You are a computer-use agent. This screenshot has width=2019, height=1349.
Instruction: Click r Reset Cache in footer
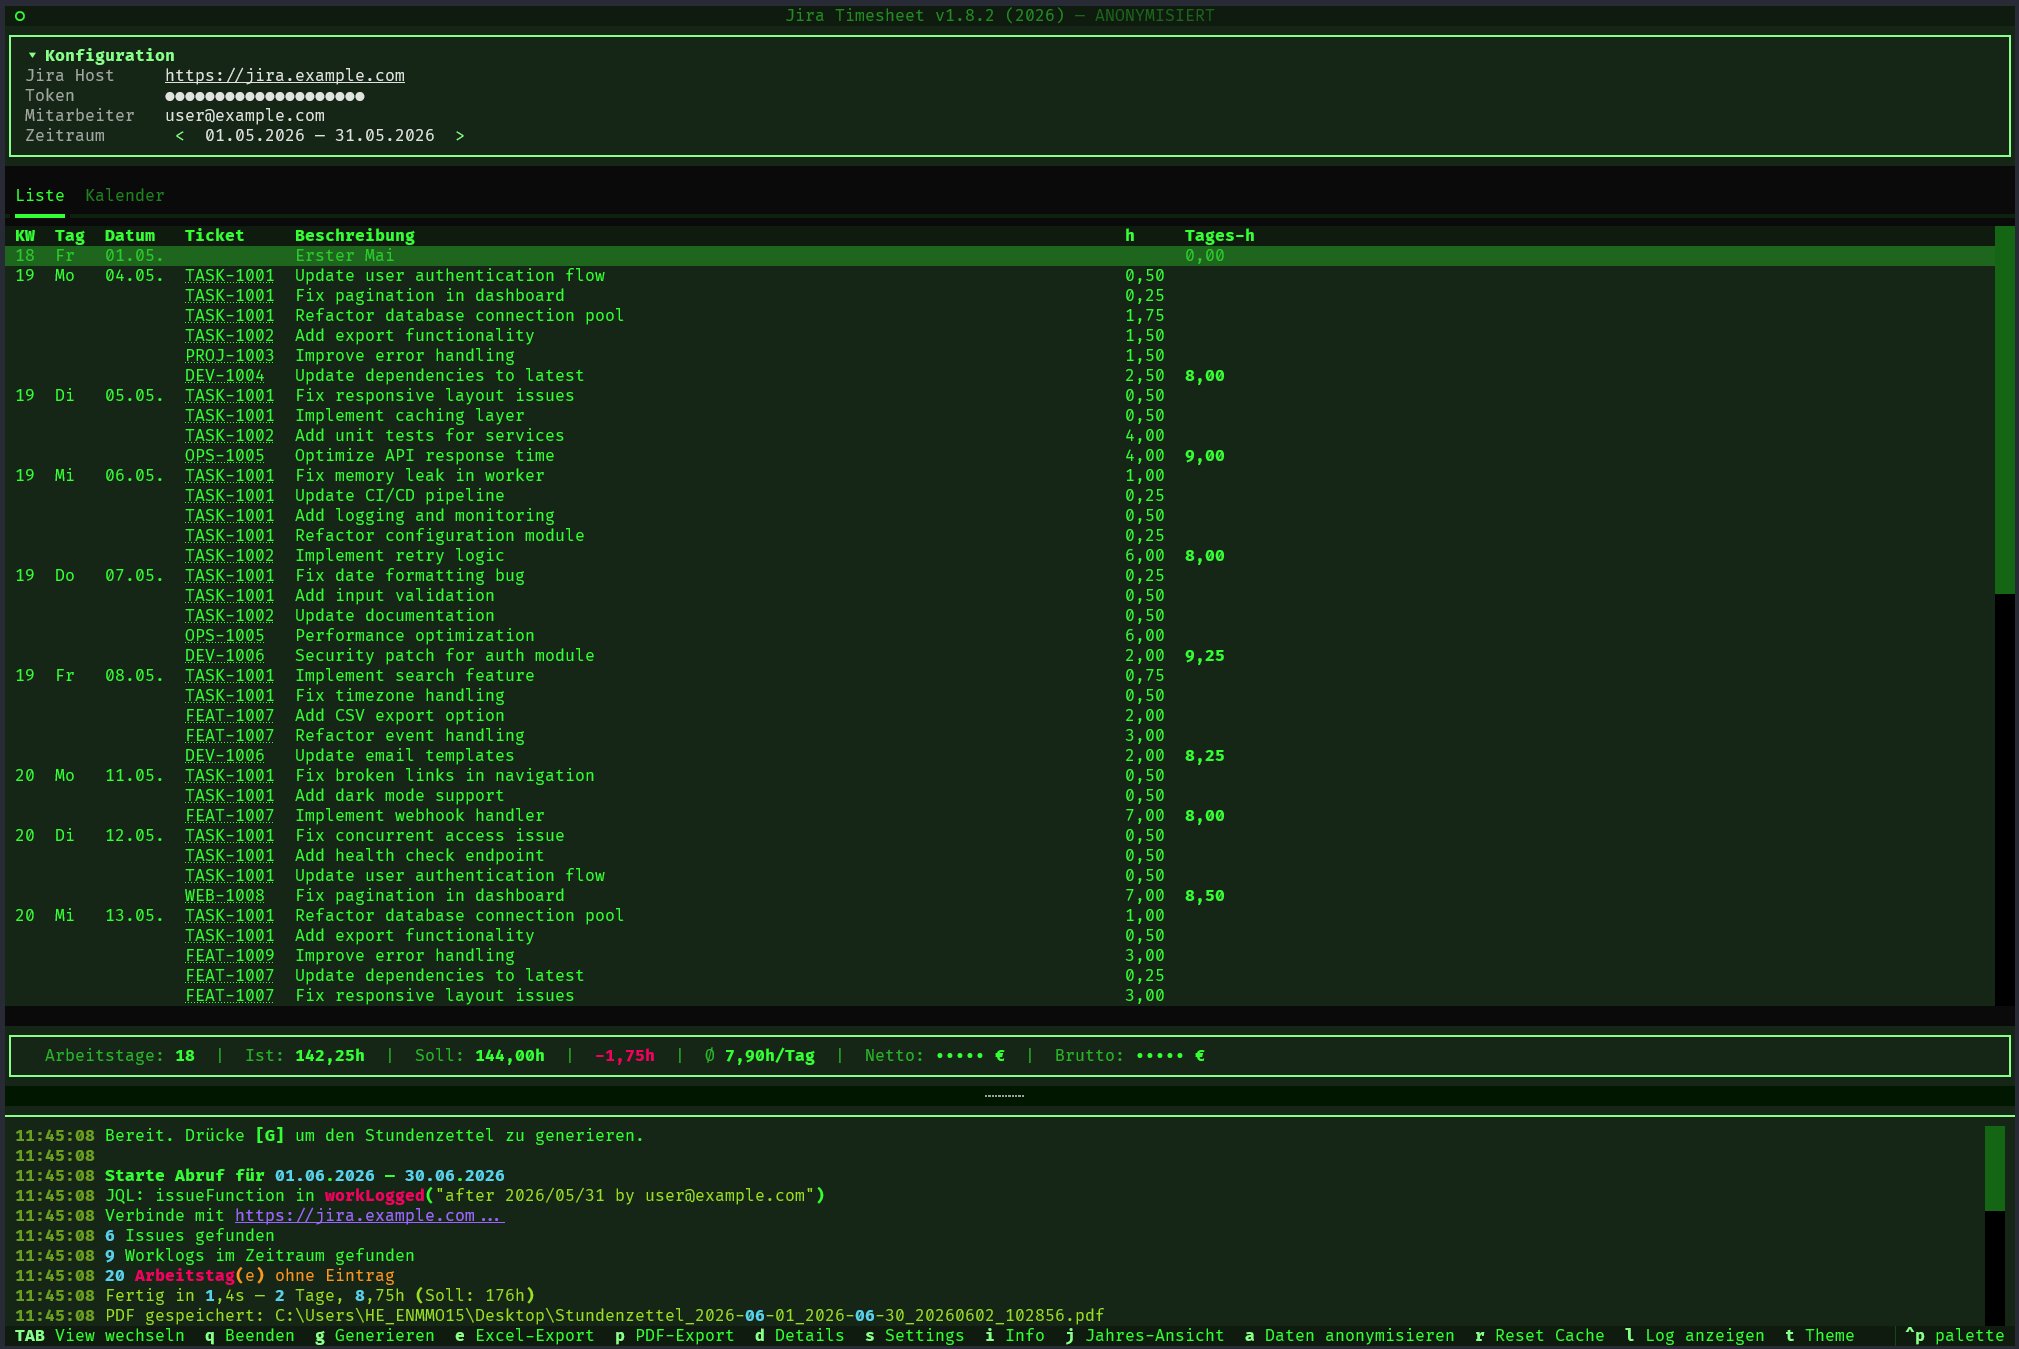pos(1540,1335)
